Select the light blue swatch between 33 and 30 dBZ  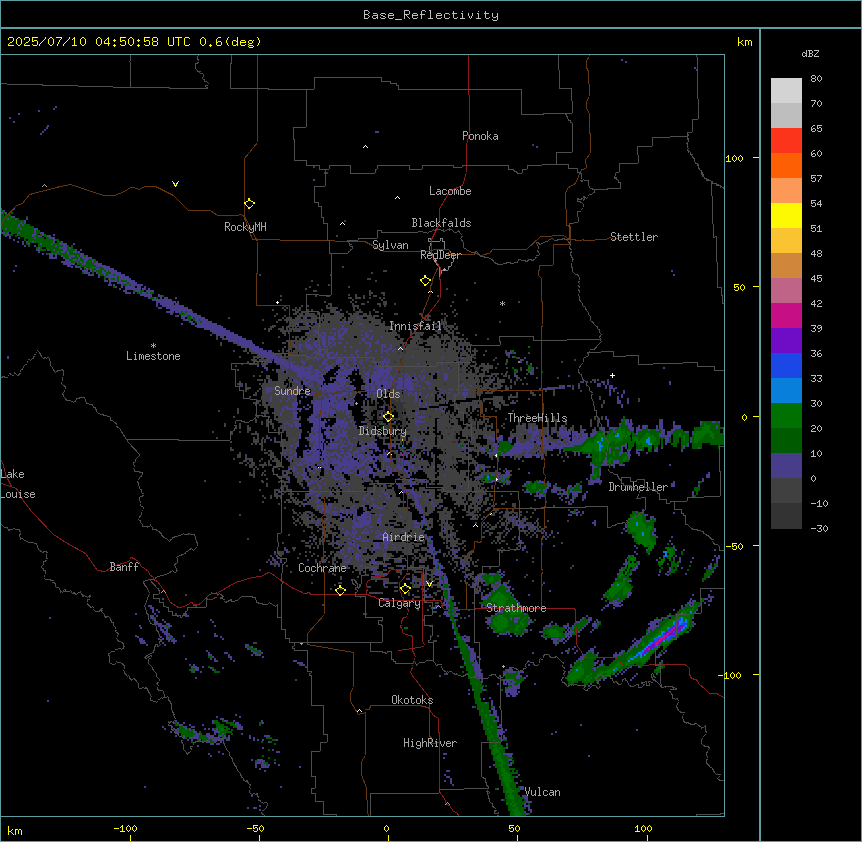pos(786,390)
